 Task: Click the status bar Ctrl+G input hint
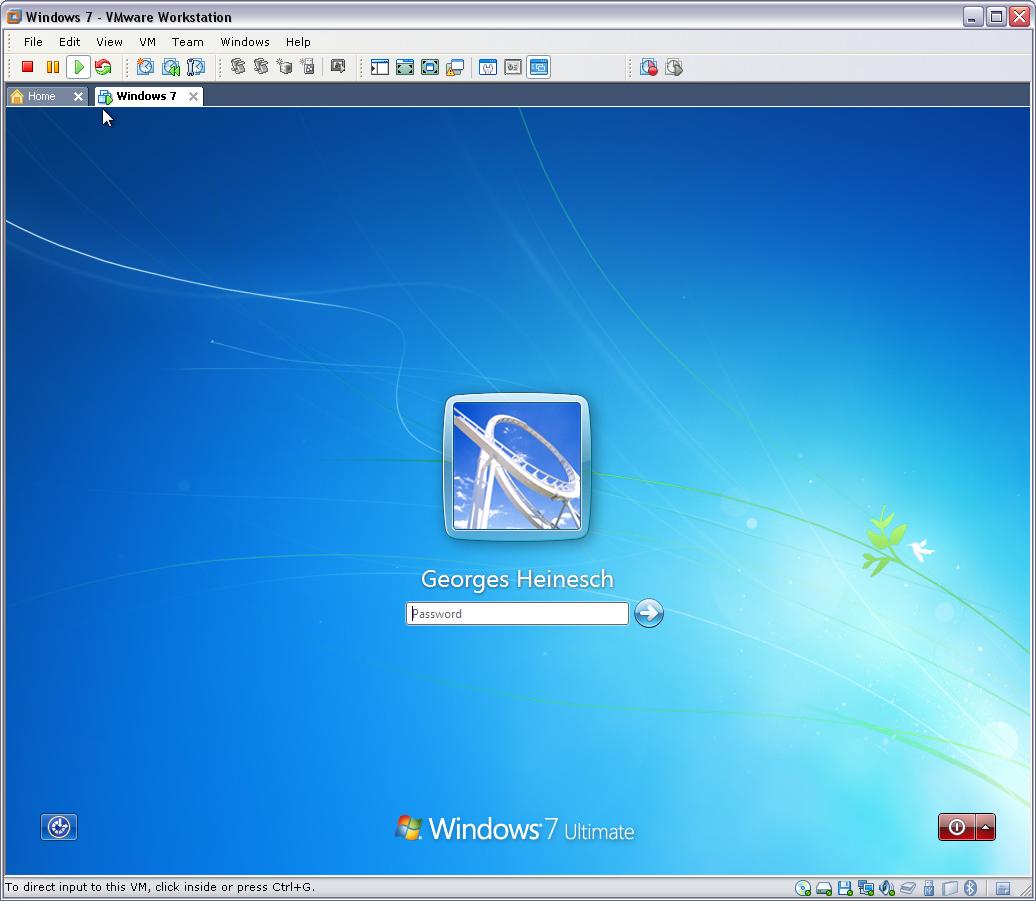point(160,887)
